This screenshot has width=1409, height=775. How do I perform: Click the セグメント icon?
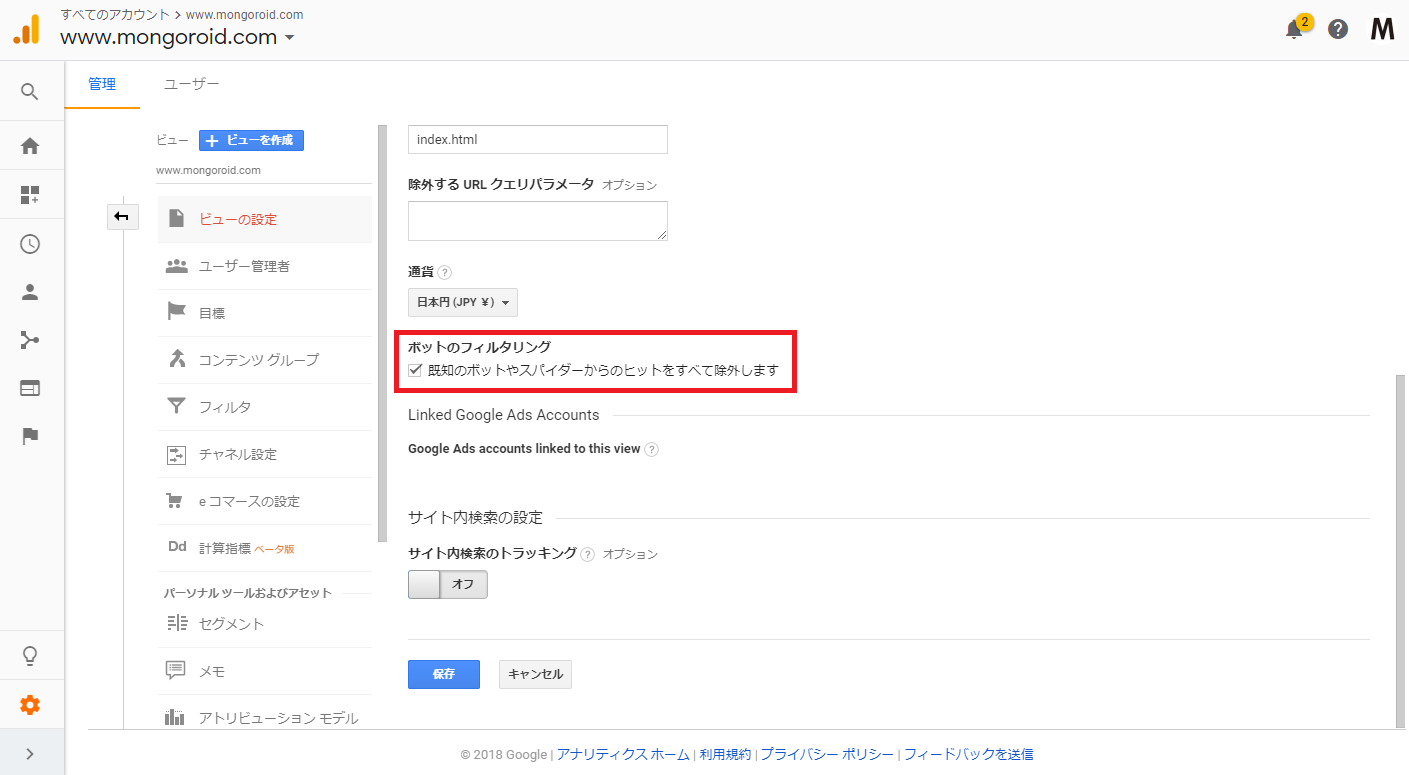click(x=177, y=623)
